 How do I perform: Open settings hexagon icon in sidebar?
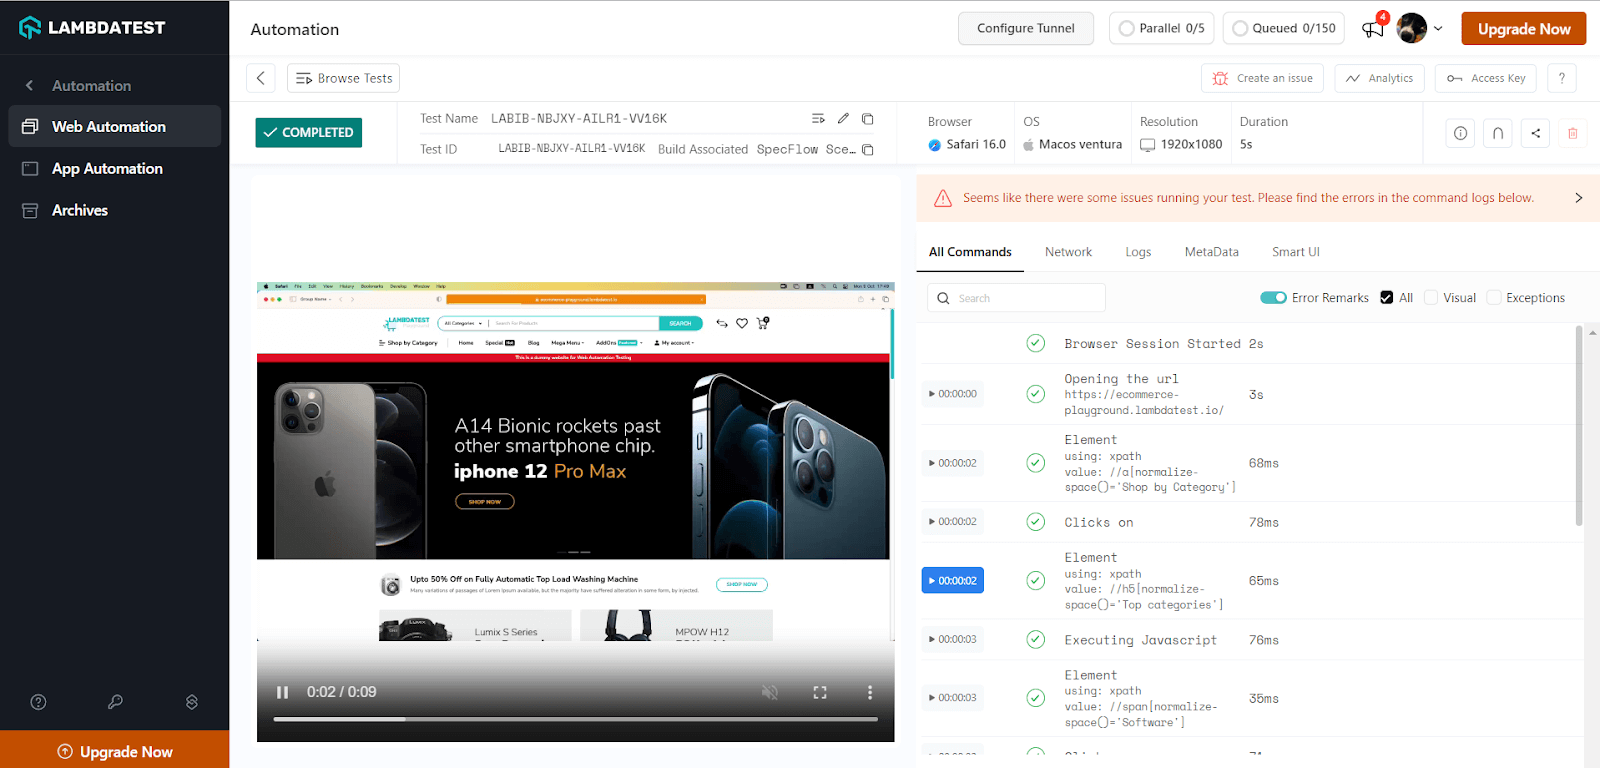[x=192, y=702]
